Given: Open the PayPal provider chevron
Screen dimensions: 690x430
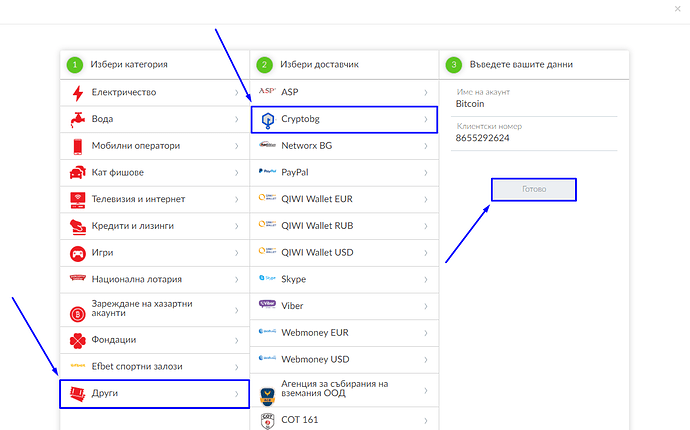Looking at the screenshot, I should point(426,173).
